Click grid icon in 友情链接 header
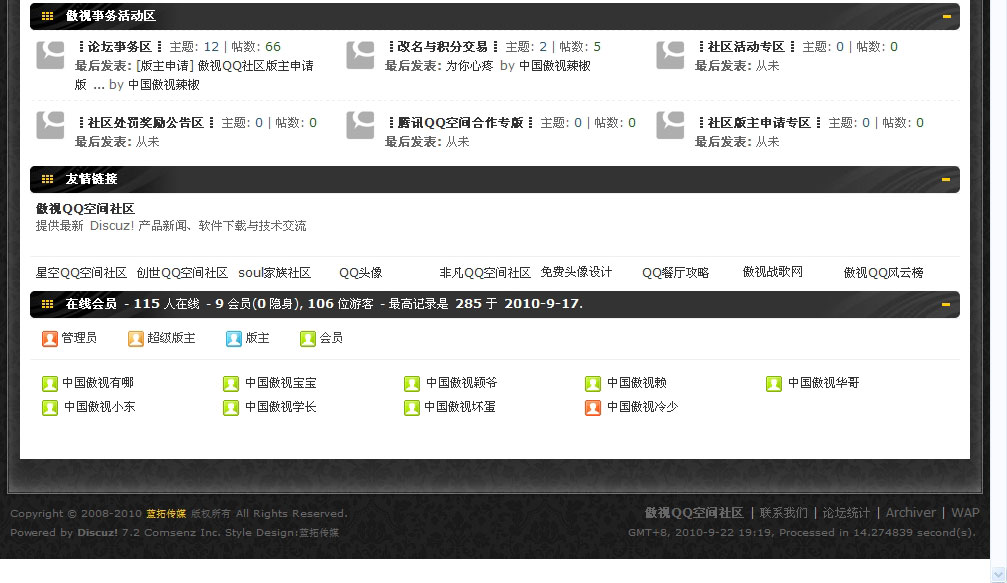Image resolution: width=1007 pixels, height=583 pixels. 48,179
